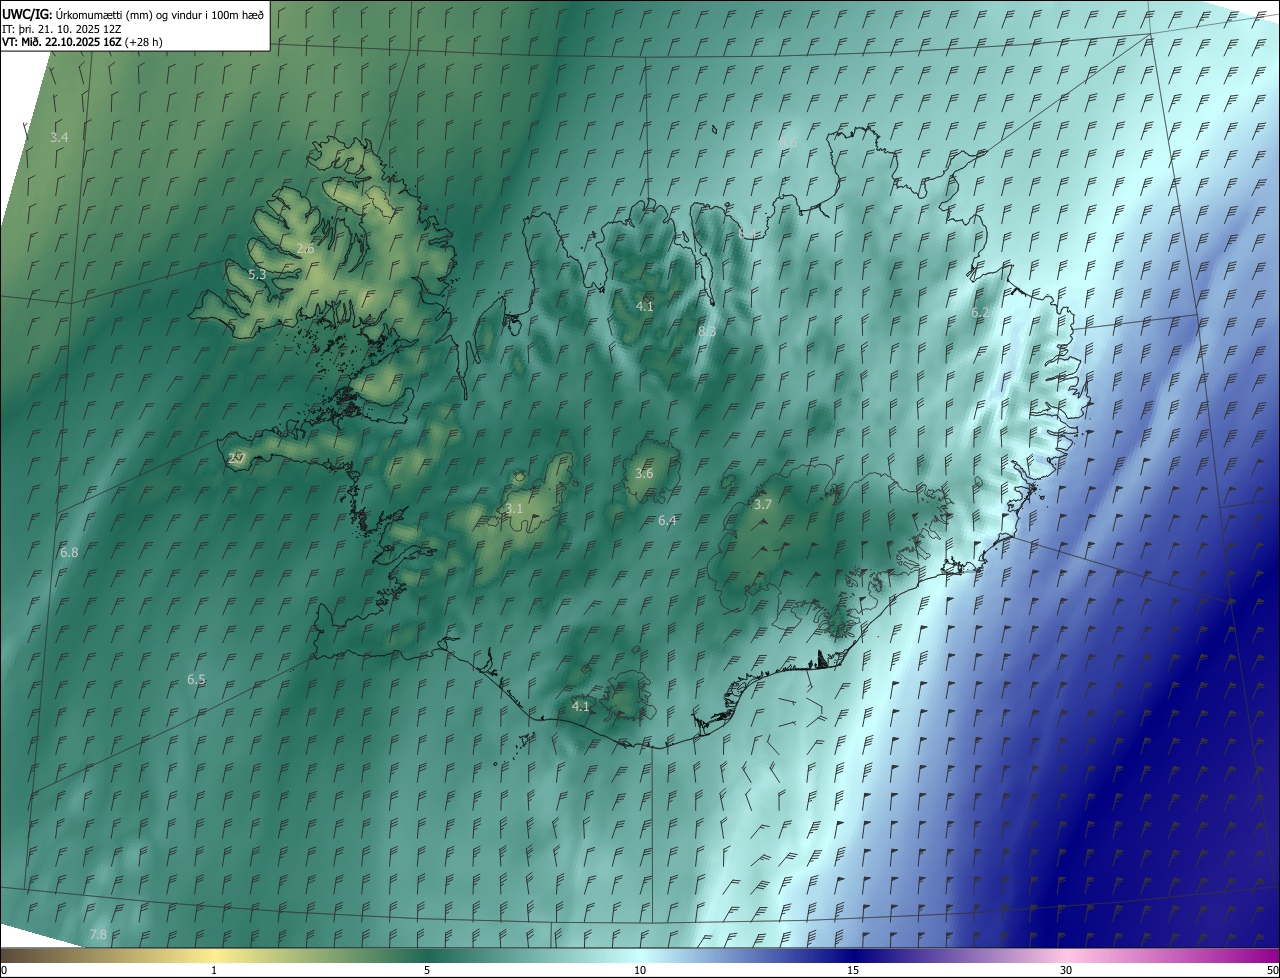The image size is (1280, 978).
Task: Click the 50 tick on the color scale
Action: pyautogui.click(x=1272, y=970)
